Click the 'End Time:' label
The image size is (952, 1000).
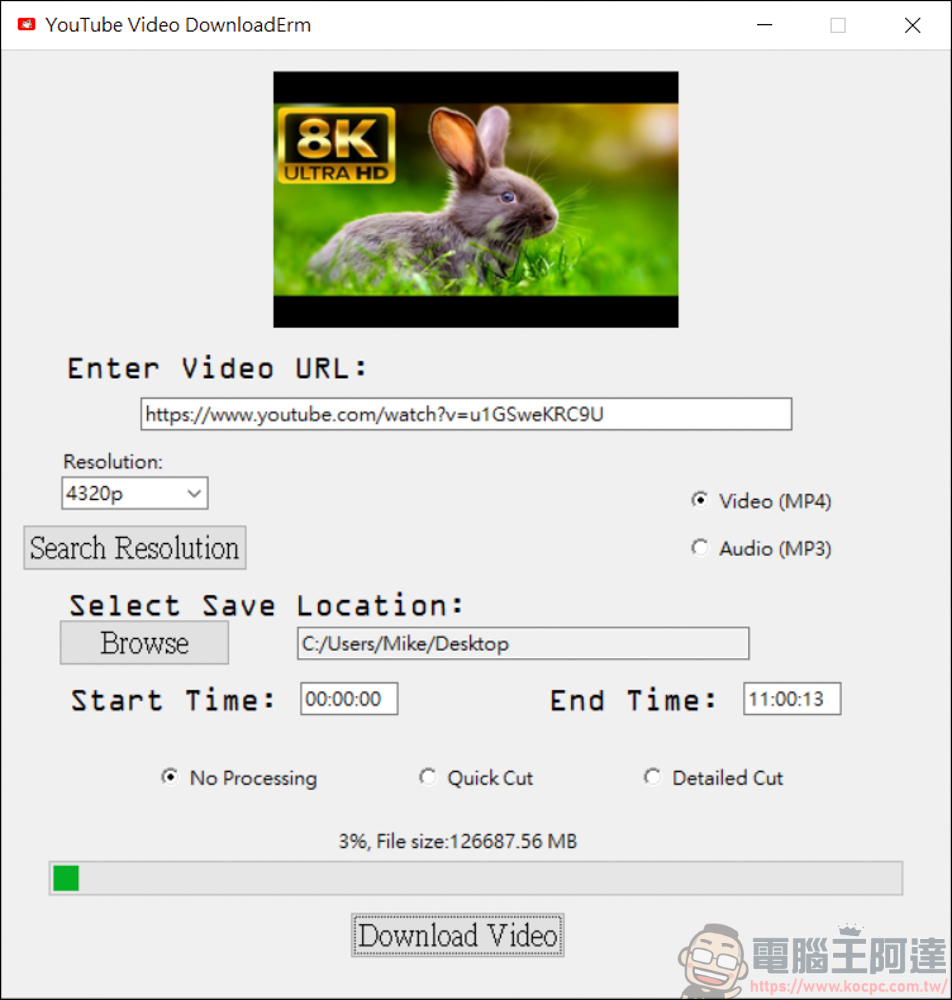(x=633, y=700)
